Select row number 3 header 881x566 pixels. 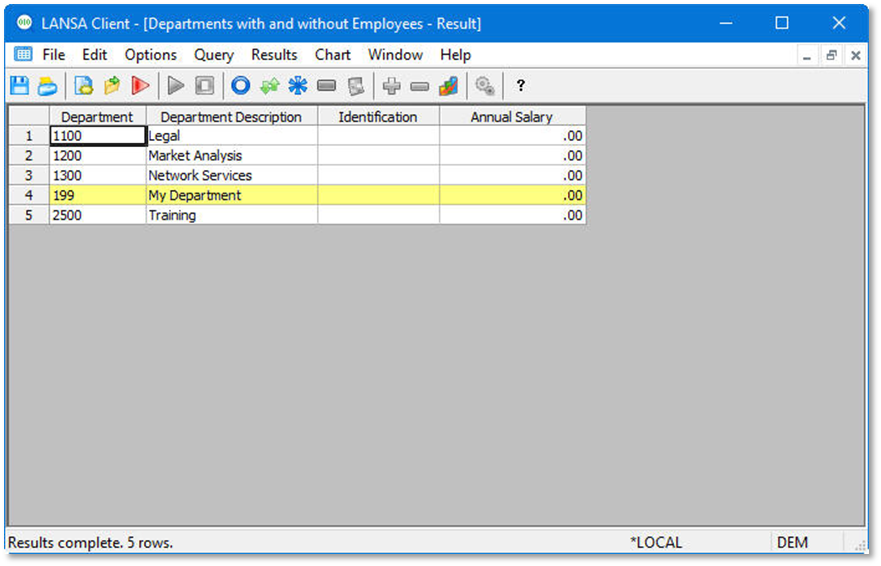pos(29,175)
